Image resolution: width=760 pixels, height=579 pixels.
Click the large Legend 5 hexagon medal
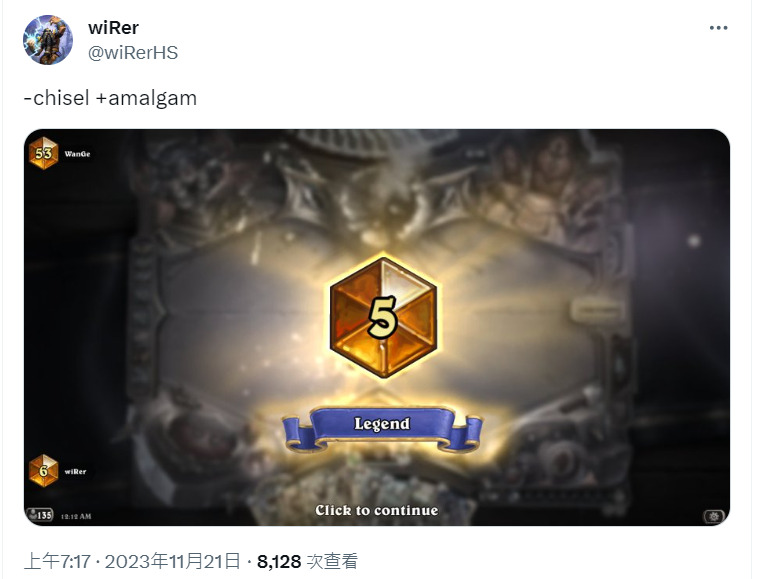tap(383, 316)
